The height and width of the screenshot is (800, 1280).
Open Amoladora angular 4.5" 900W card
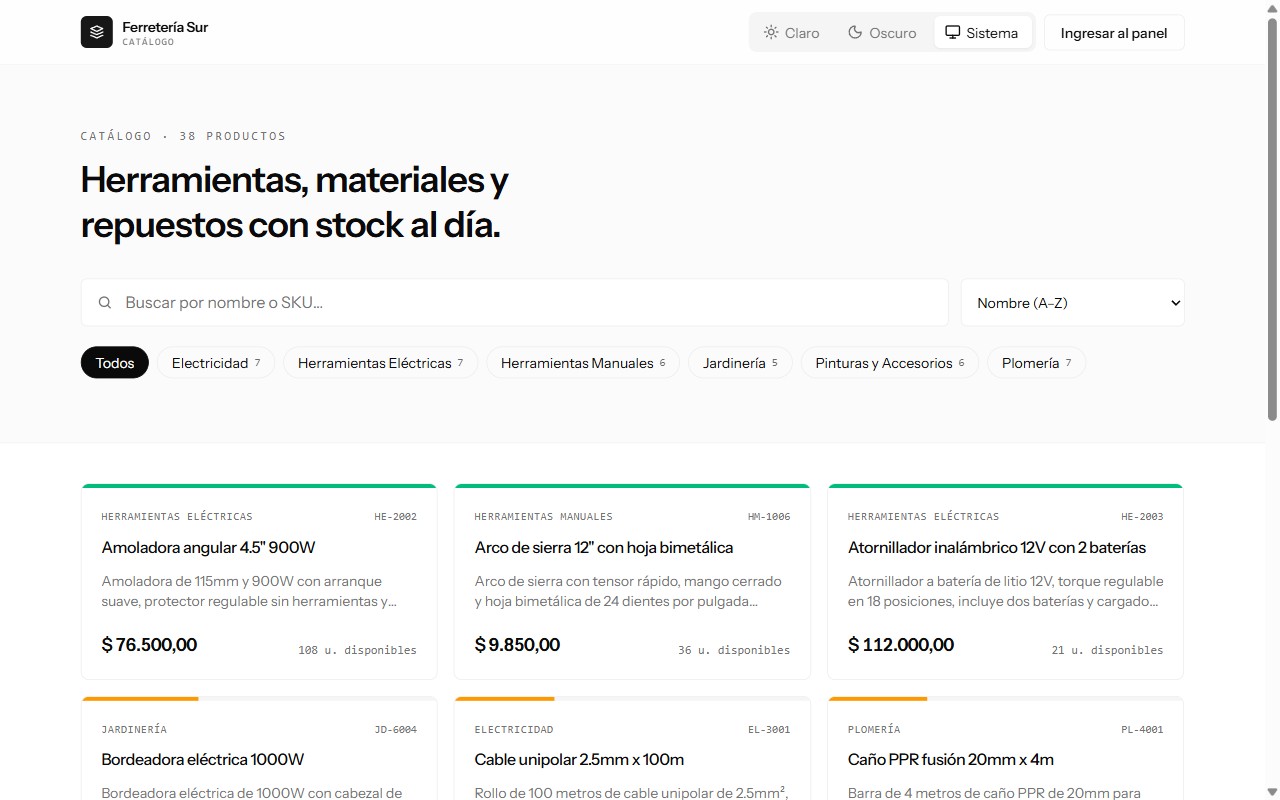259,582
